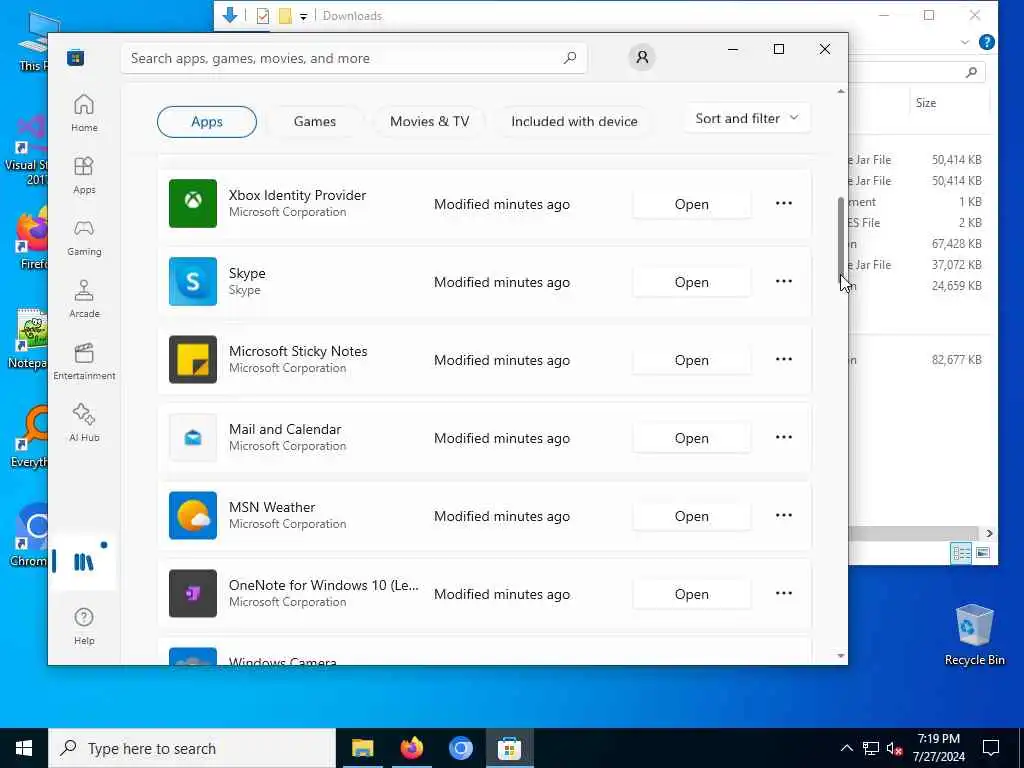Open the Gaming section in the sidebar
The height and width of the screenshot is (768, 1024).
click(84, 237)
